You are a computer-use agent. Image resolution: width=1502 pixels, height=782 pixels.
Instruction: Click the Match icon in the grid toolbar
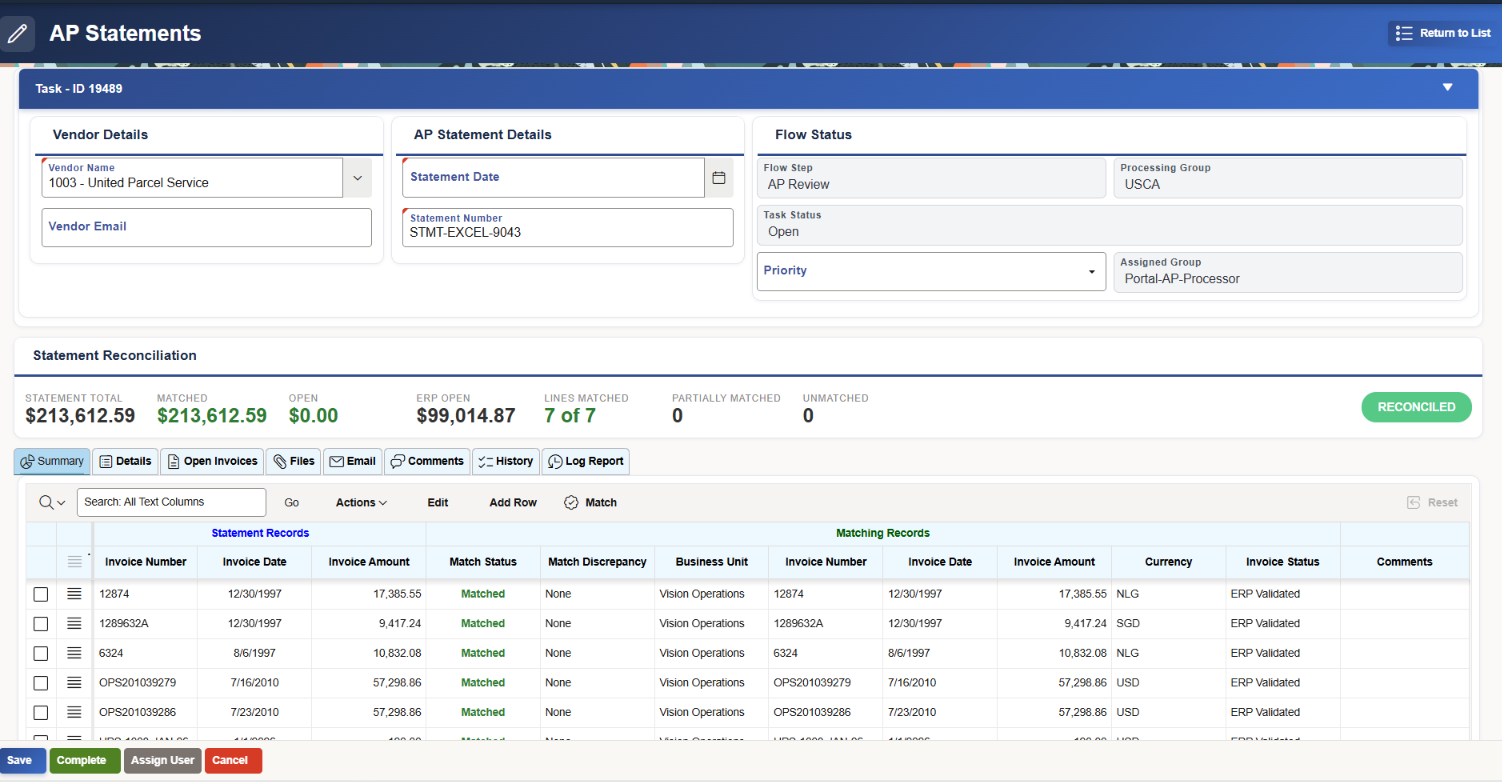(x=571, y=502)
